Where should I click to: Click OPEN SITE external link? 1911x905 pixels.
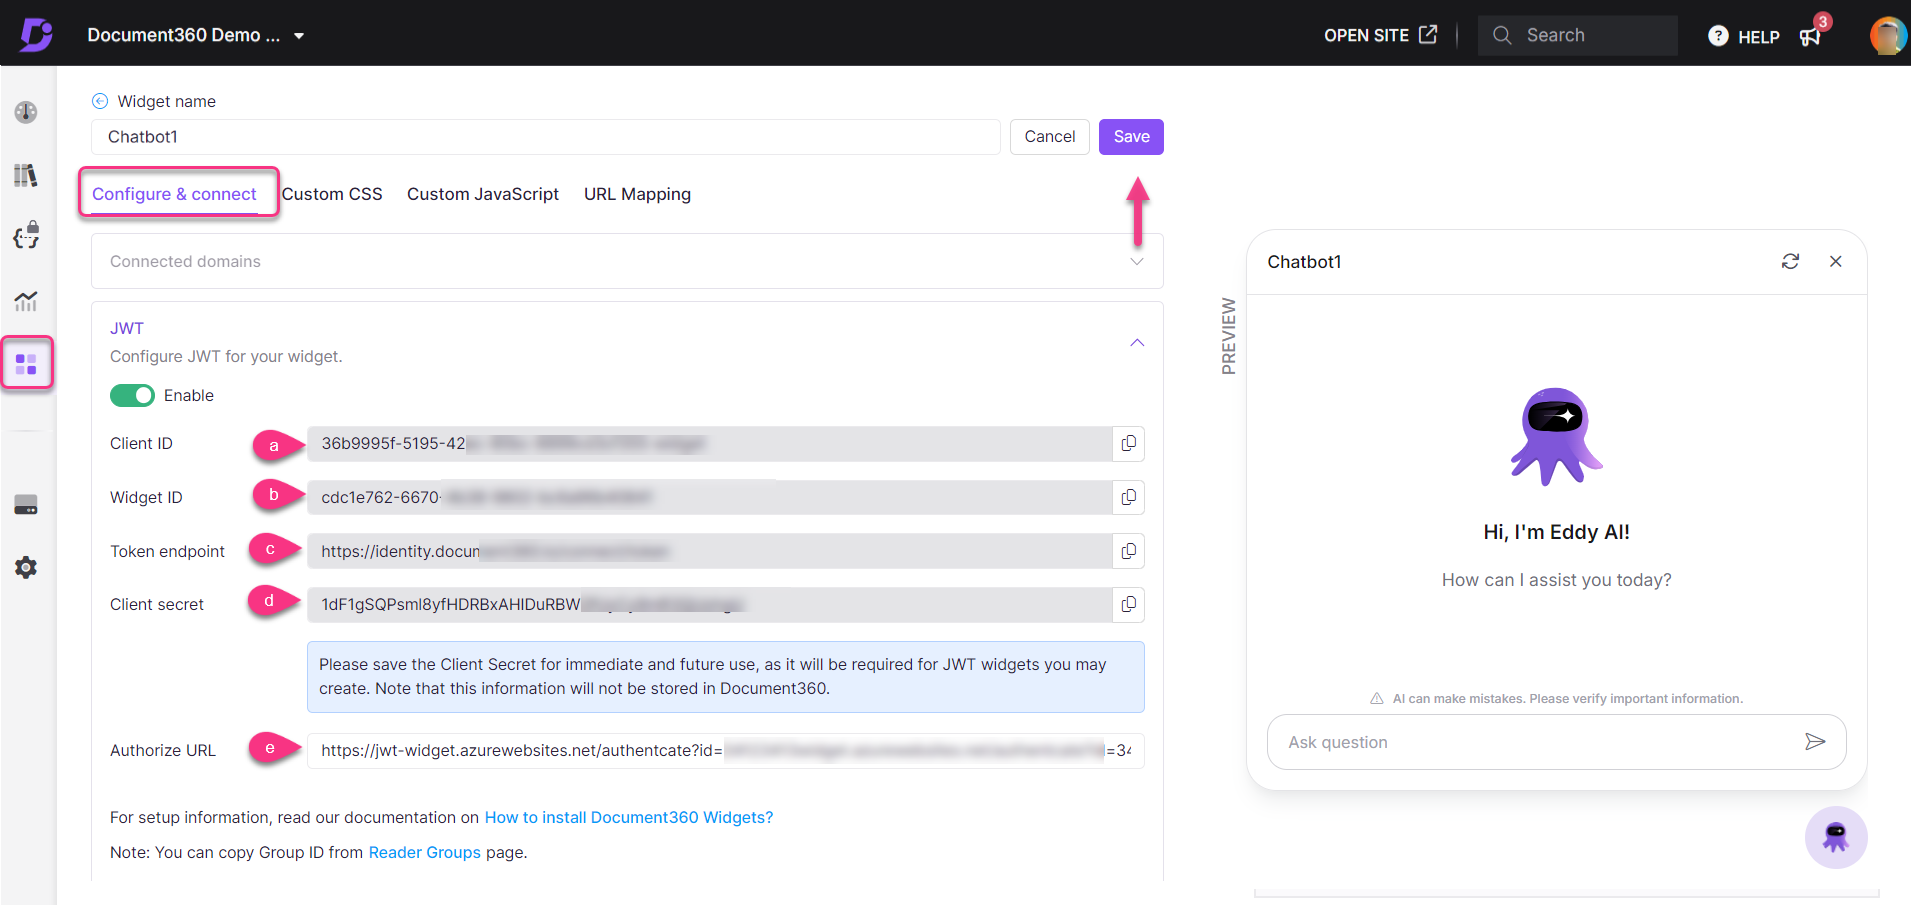pos(1380,35)
